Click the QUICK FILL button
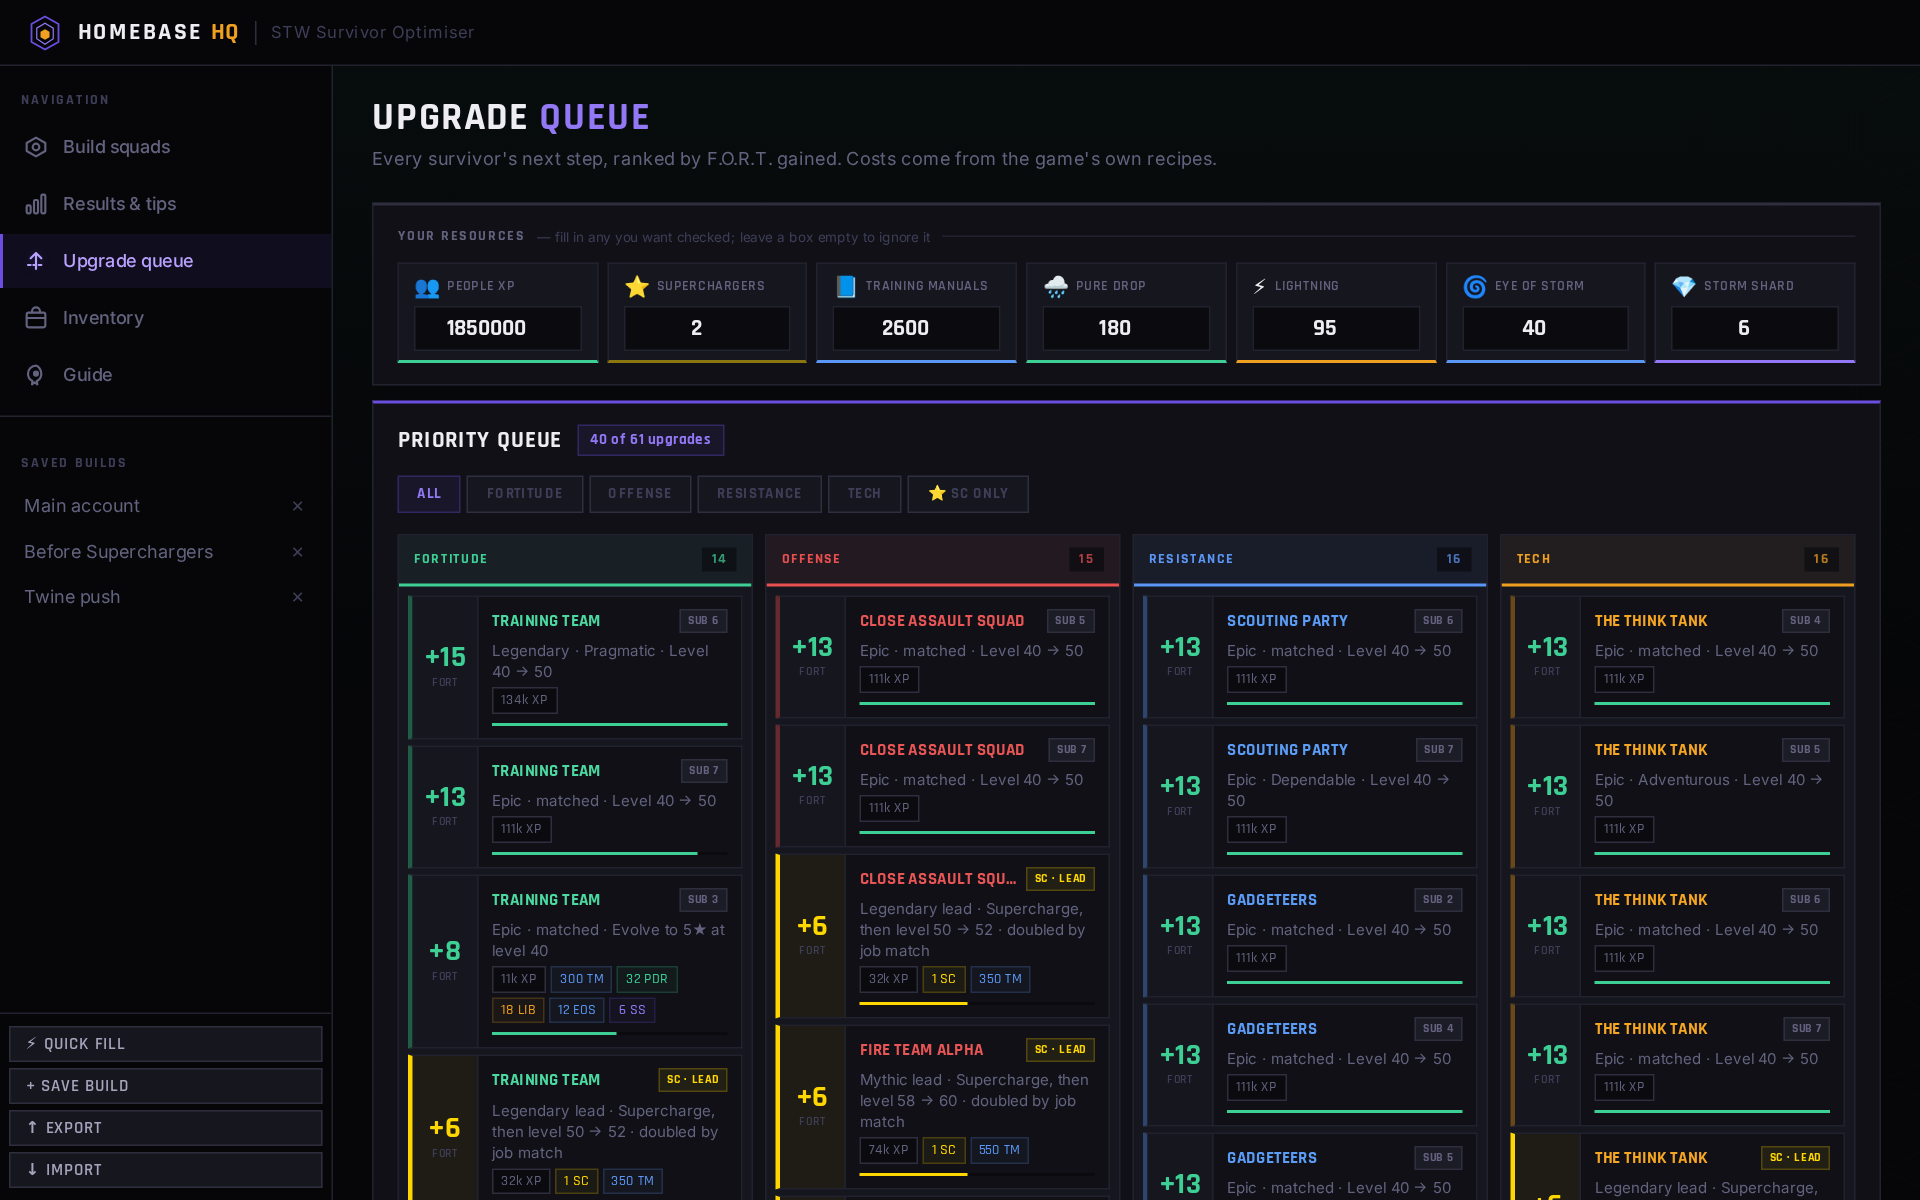The height and width of the screenshot is (1200, 1920). (166, 1044)
